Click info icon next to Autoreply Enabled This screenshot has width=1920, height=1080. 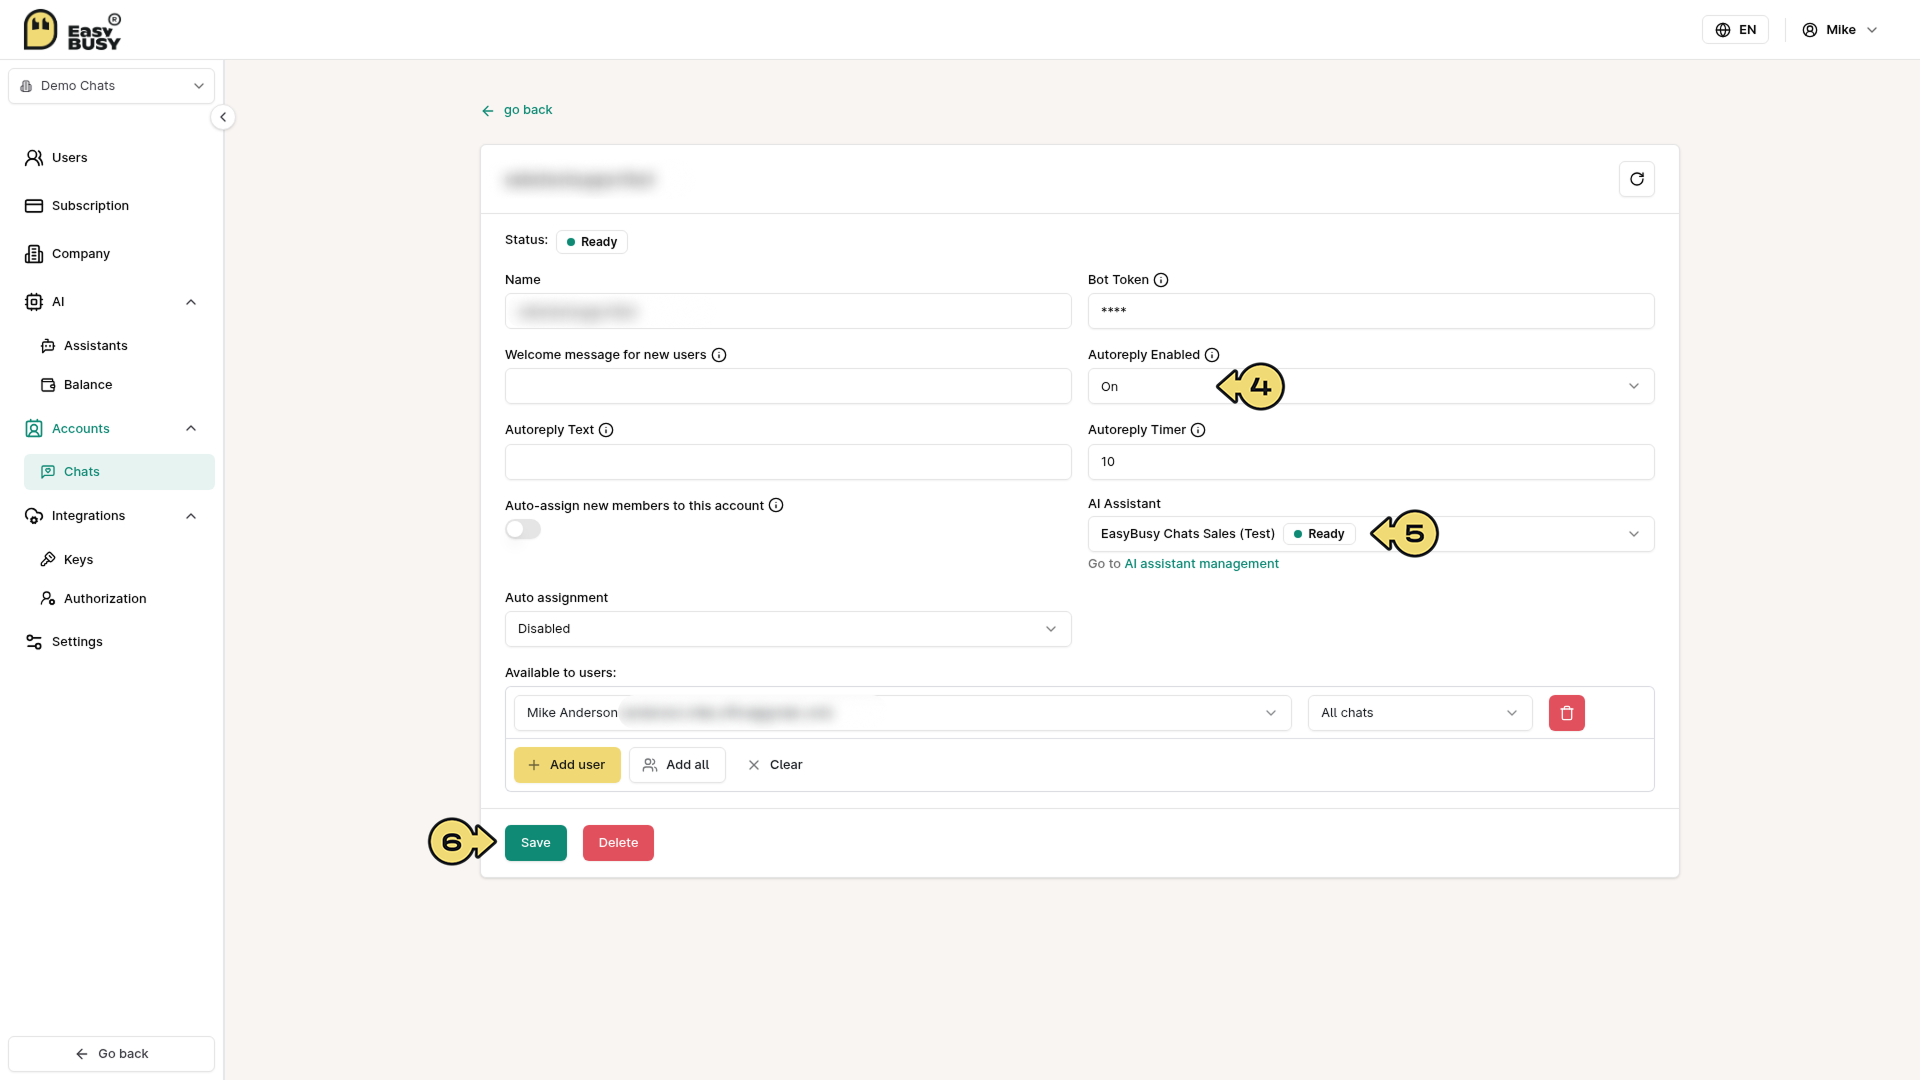click(x=1212, y=355)
